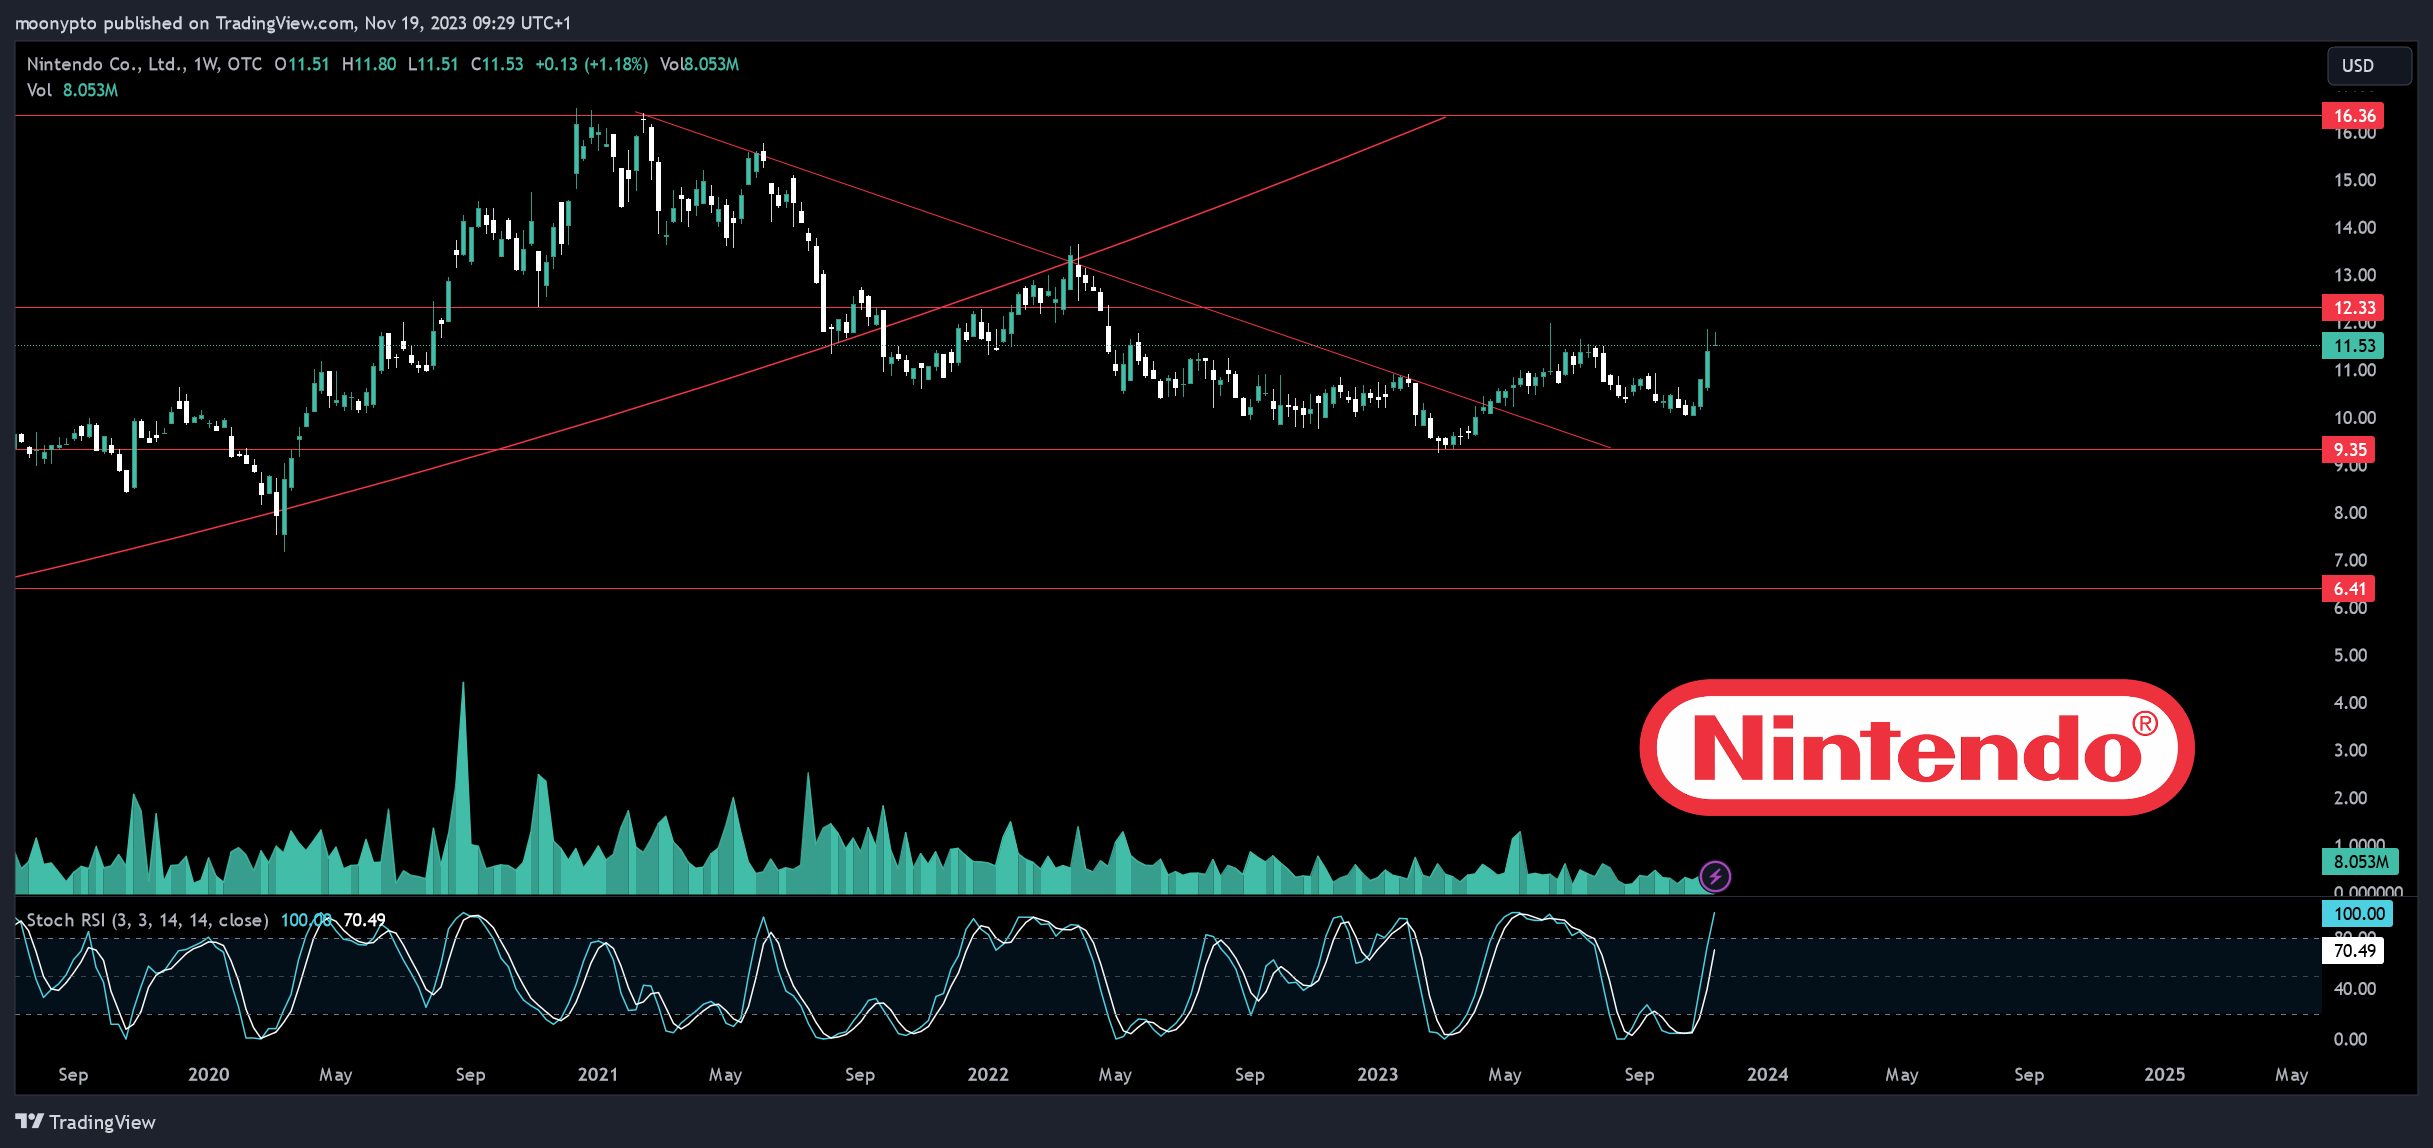The width and height of the screenshot is (2433, 1148).
Task: Click the 2023 label on time axis
Action: [x=1378, y=1075]
